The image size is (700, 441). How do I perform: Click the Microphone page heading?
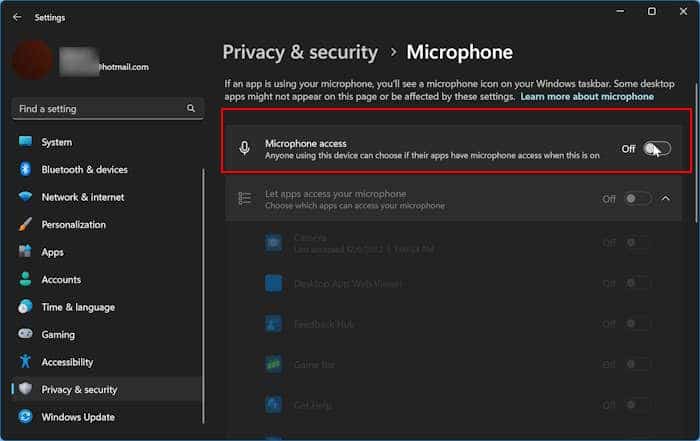point(459,52)
